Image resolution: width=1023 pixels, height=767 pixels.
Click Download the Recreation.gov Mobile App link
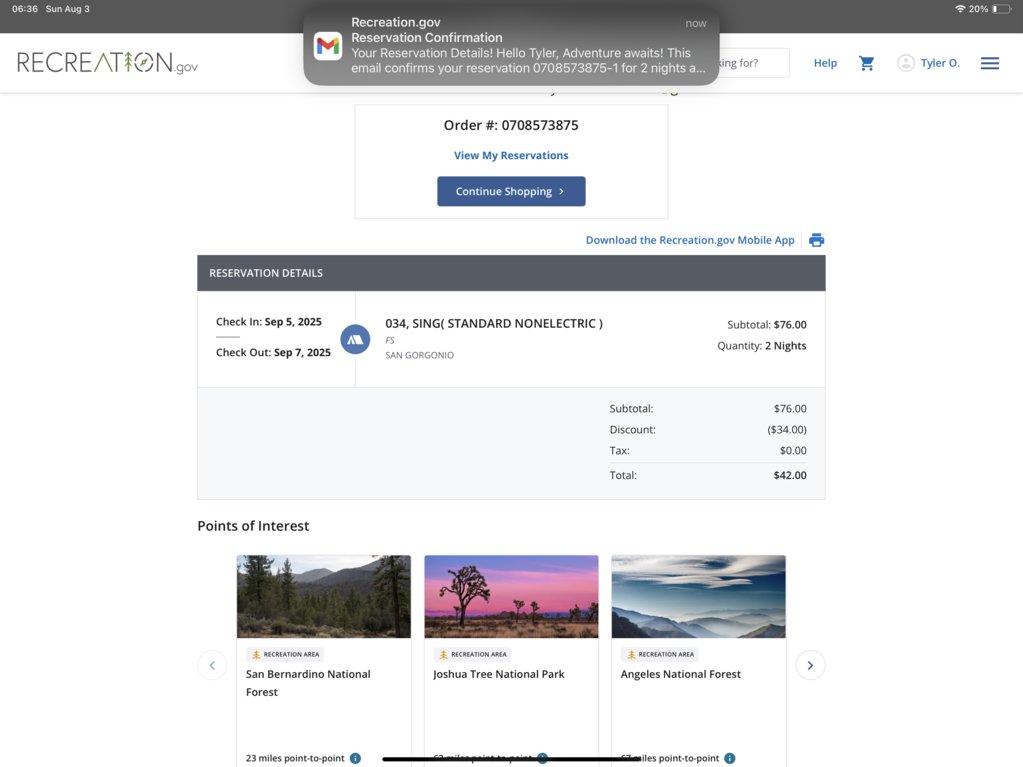(x=690, y=240)
